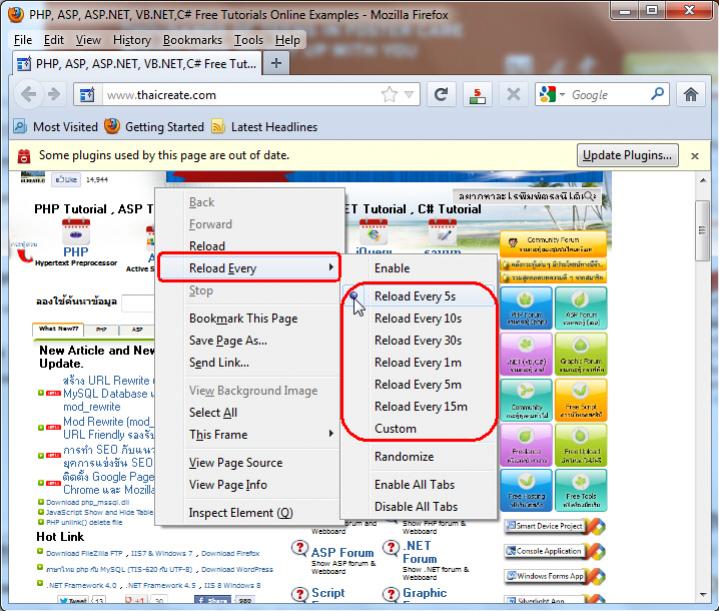The width and height of the screenshot is (719, 611).
Task: Open the View menu
Action: click(88, 40)
